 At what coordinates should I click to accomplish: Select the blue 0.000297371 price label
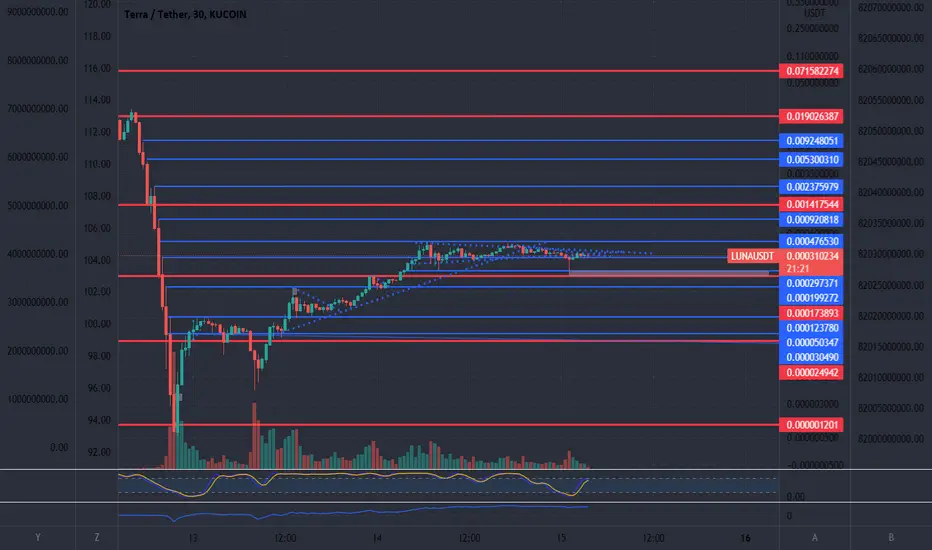(811, 283)
